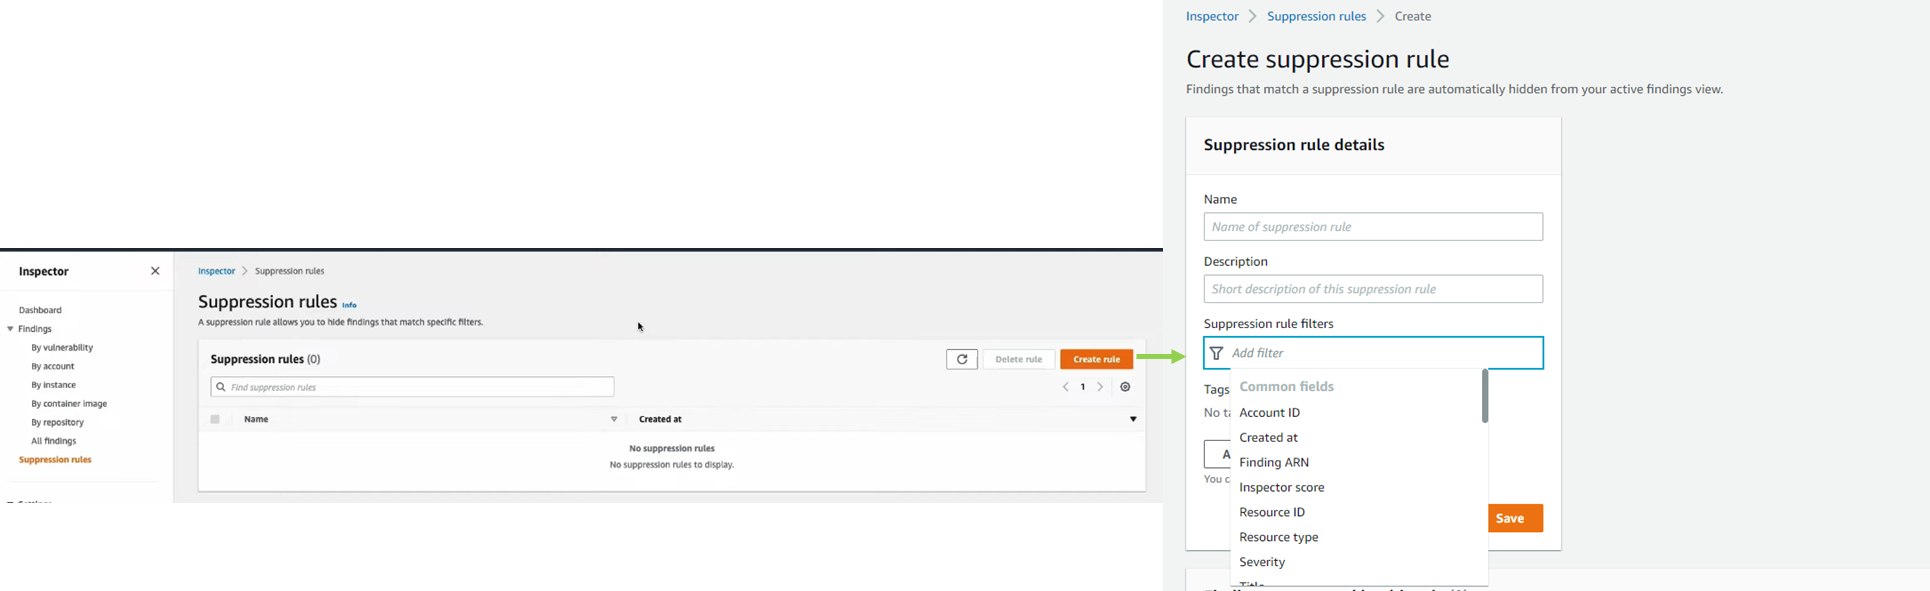Open table preferences gear icon
1930x591 pixels.
[1125, 387]
